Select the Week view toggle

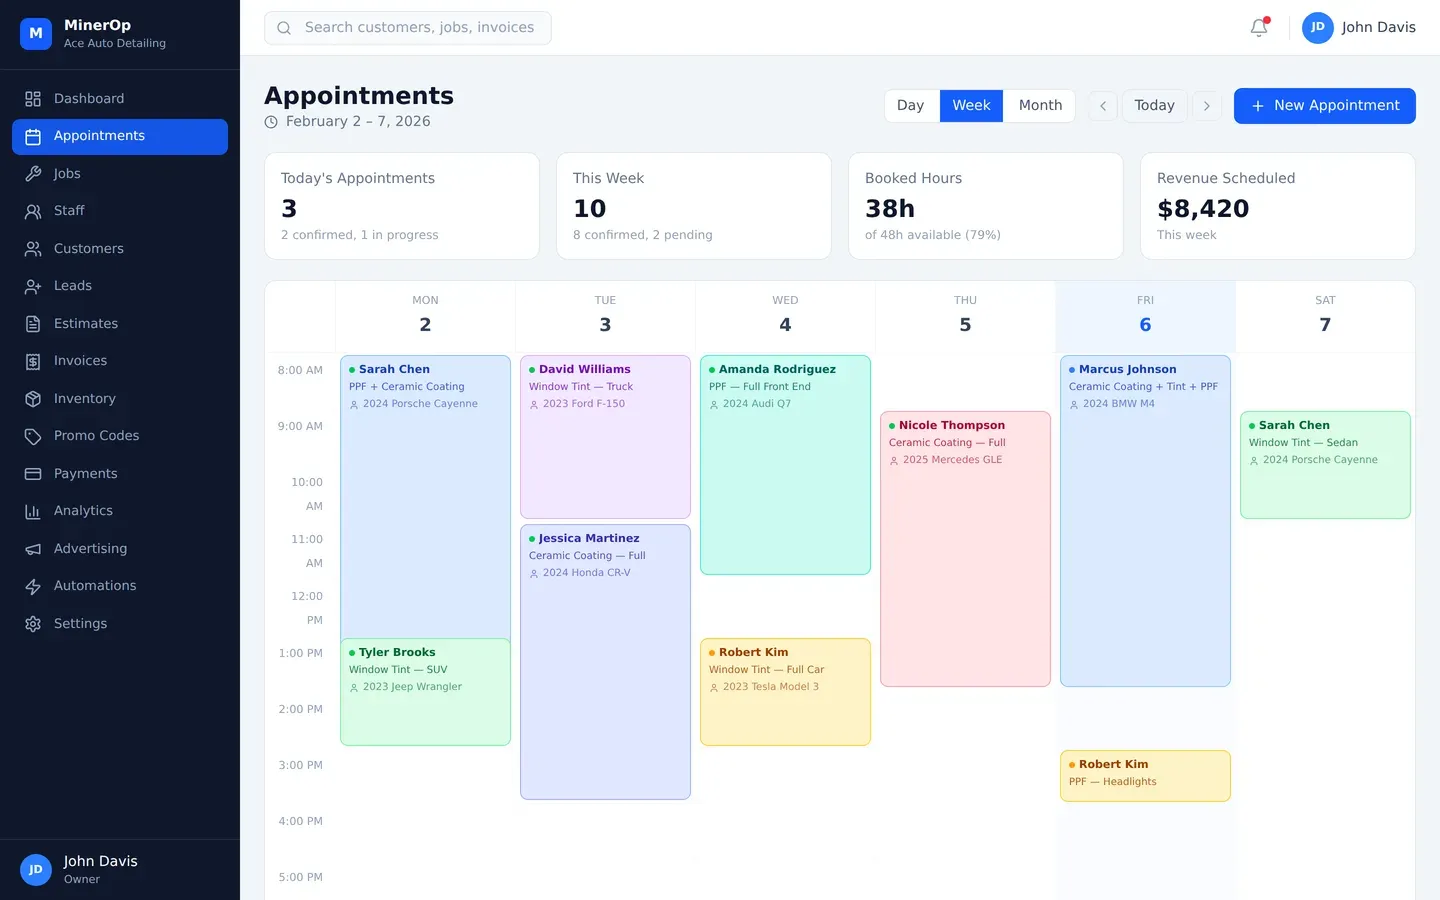click(971, 106)
